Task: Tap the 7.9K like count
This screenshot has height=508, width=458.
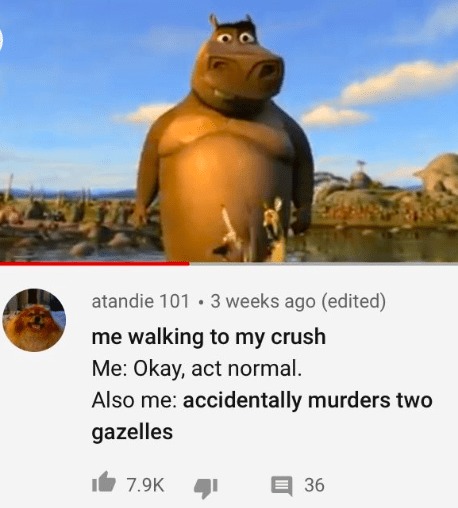Action: point(145,485)
